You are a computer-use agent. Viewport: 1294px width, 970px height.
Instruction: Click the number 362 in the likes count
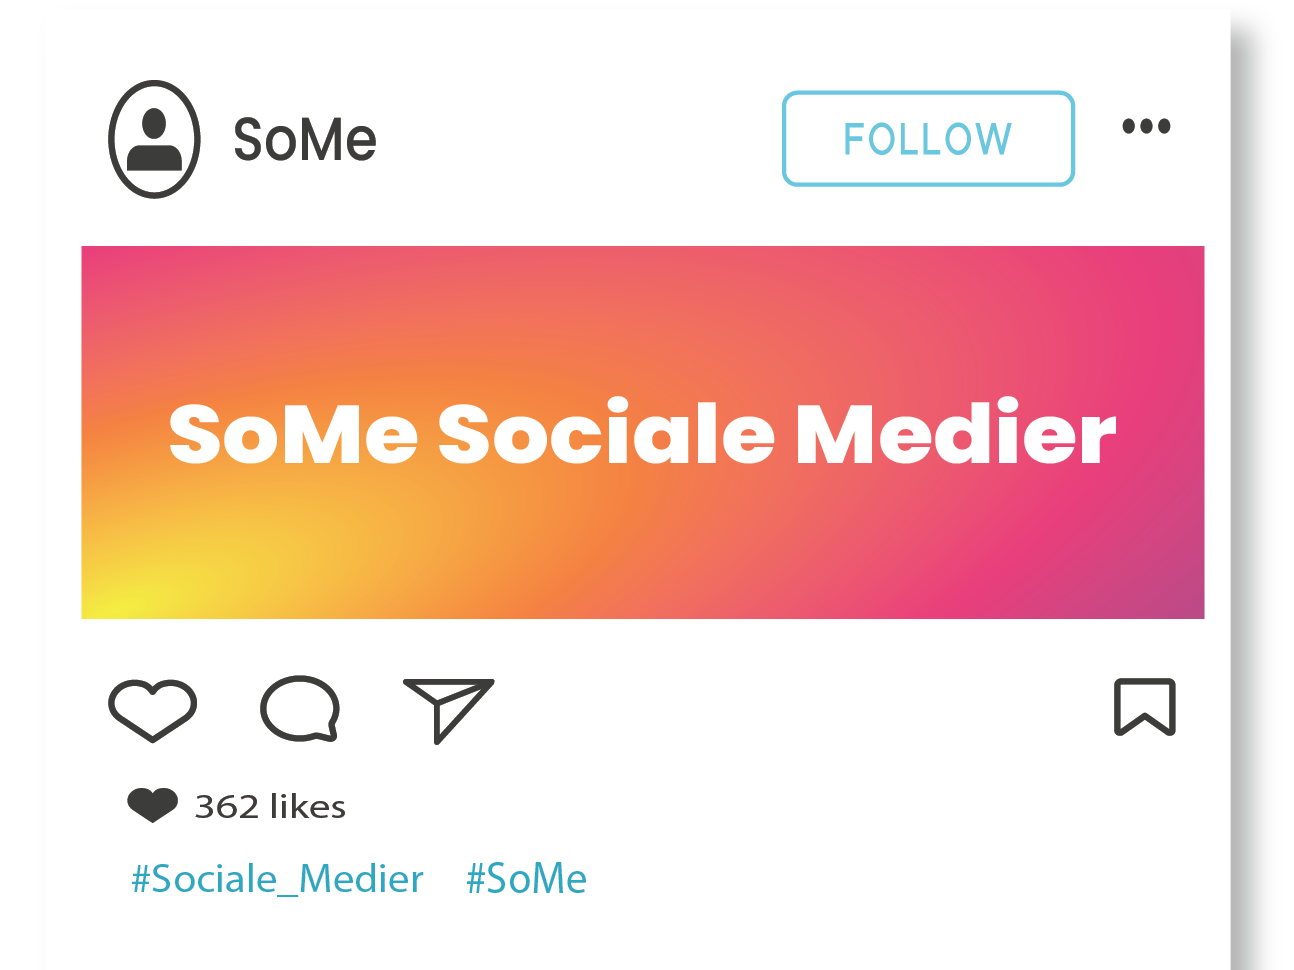(226, 806)
